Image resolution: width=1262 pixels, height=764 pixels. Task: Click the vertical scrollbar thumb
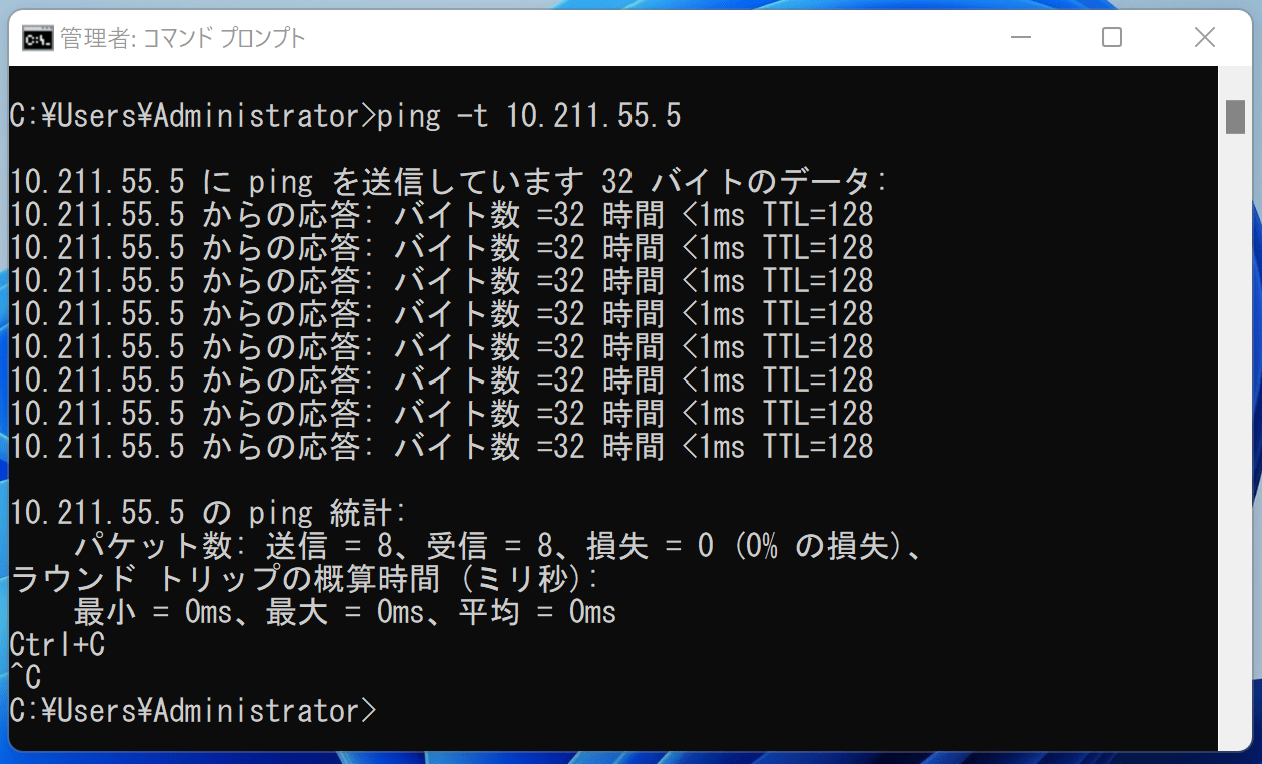[1235, 116]
